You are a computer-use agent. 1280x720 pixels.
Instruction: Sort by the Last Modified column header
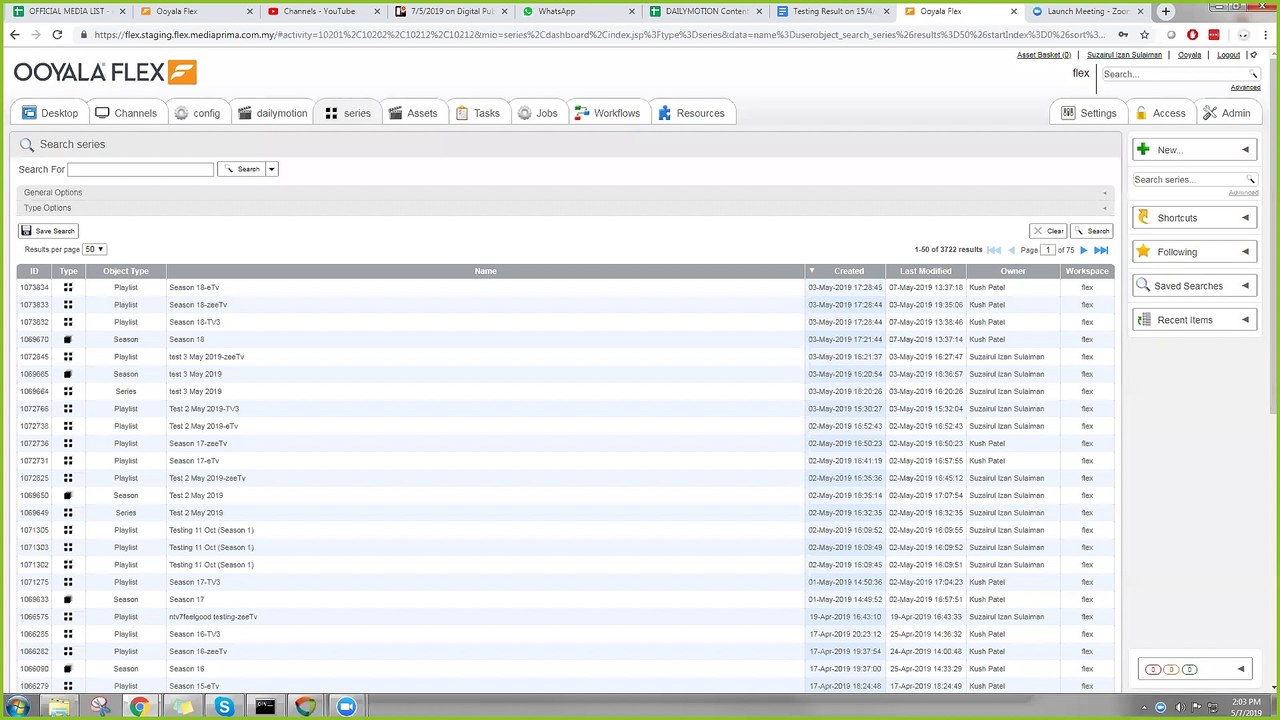point(925,271)
